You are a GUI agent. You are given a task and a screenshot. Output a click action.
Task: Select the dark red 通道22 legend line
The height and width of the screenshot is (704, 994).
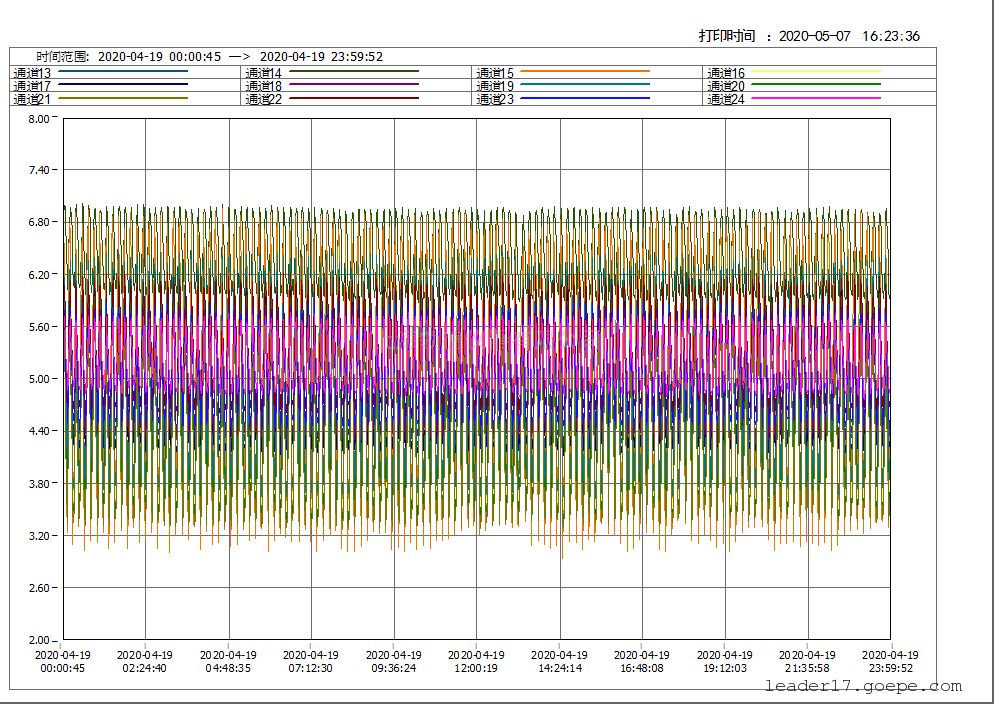coord(354,98)
